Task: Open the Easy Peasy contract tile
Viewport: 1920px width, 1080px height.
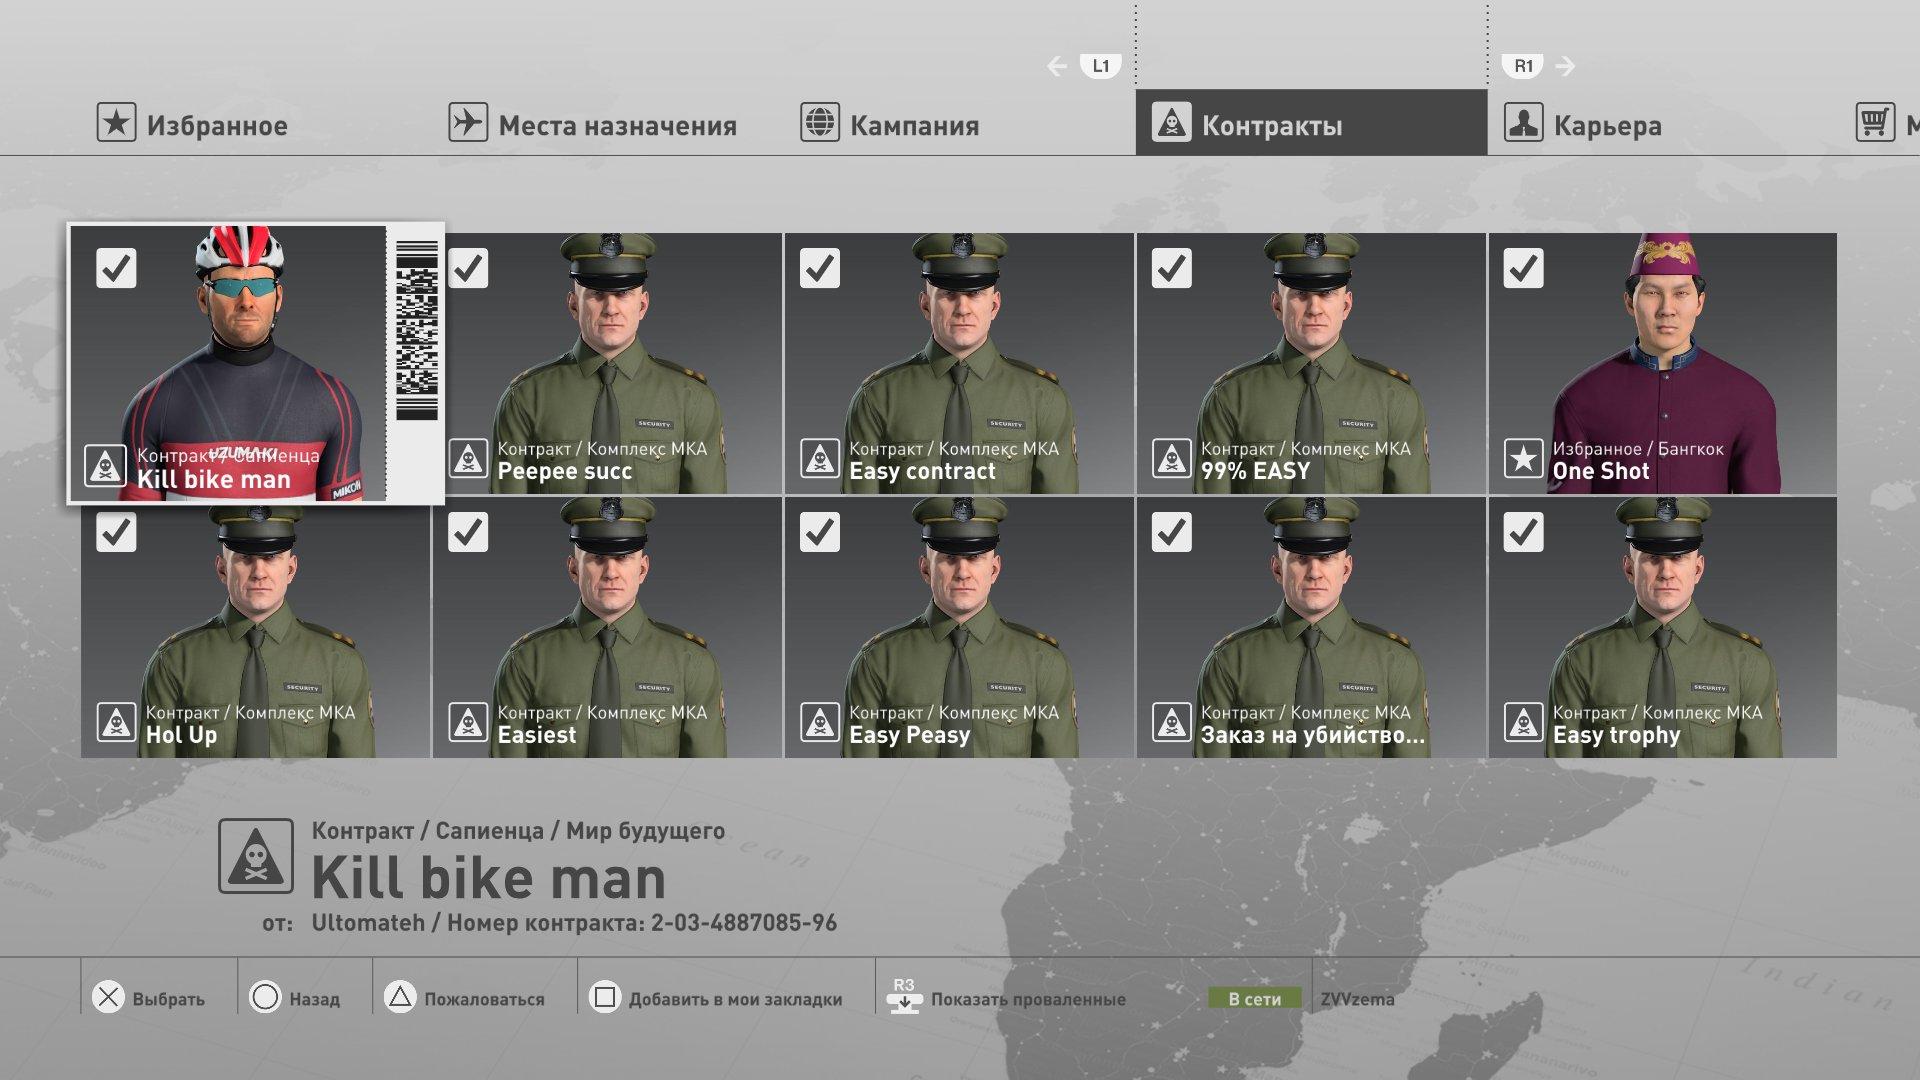Action: click(x=959, y=627)
